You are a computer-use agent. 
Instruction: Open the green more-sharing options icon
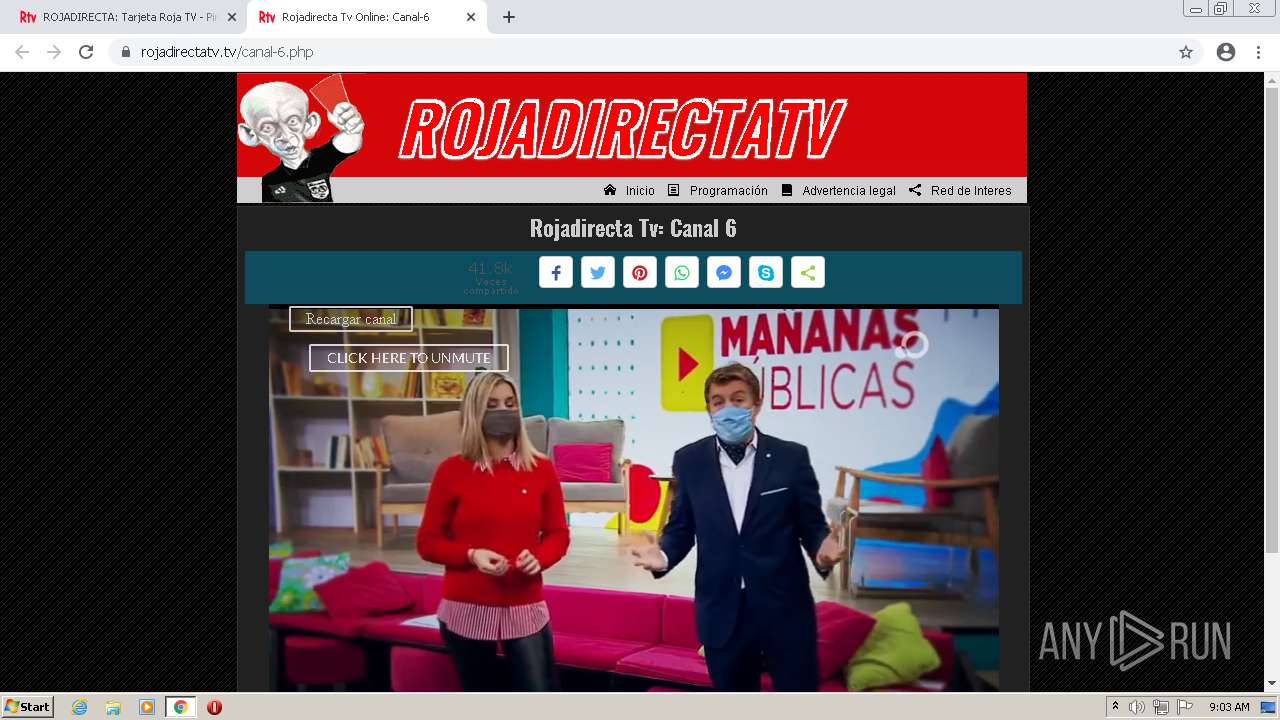tap(808, 273)
